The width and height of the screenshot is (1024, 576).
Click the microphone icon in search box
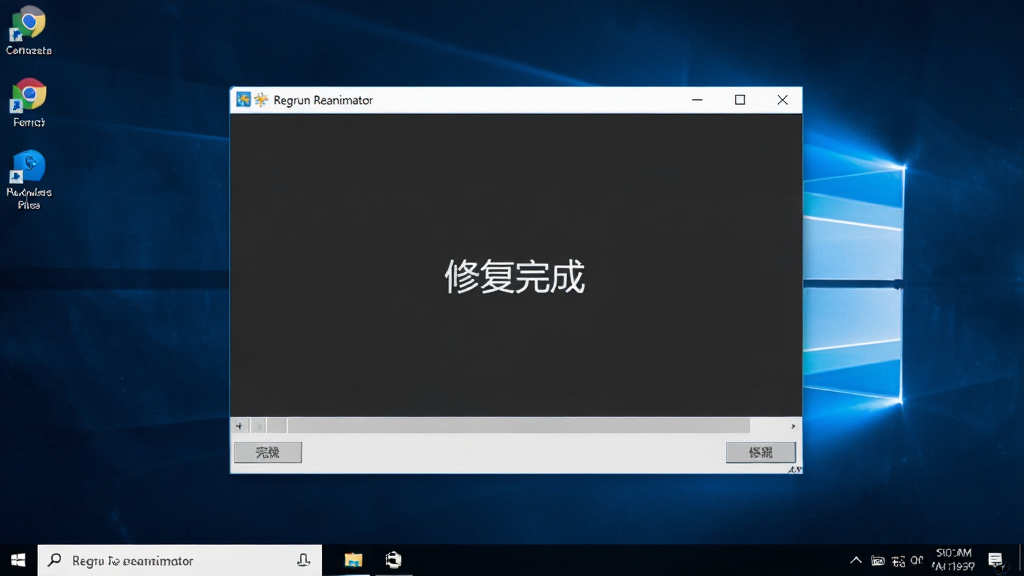tap(303, 560)
